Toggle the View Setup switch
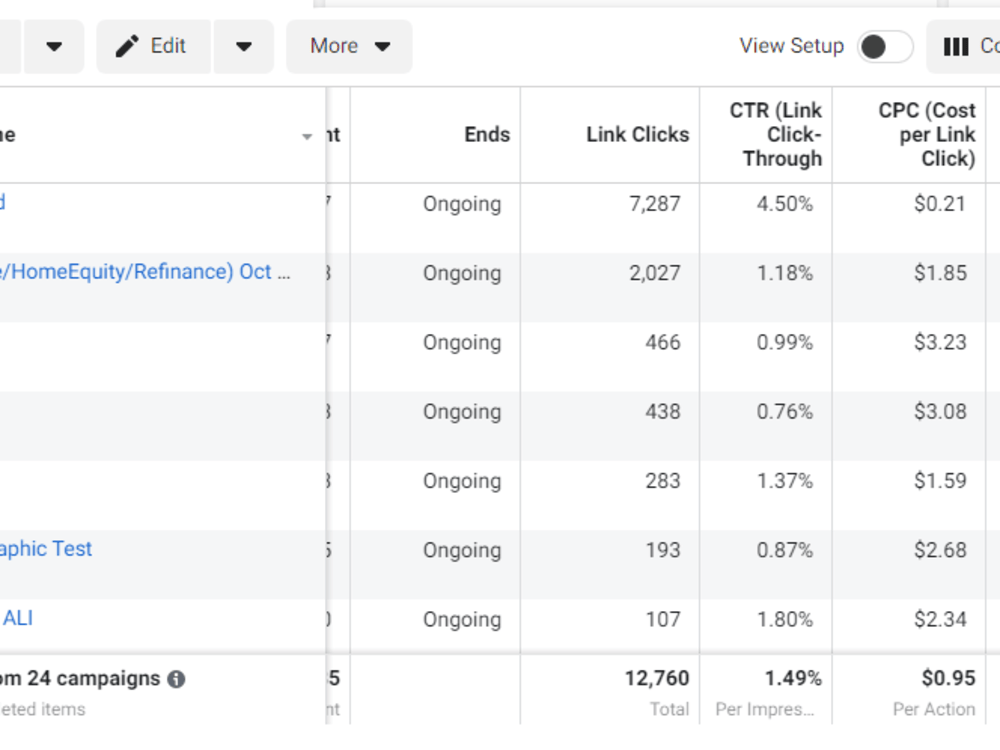Screen dimensions: 1000x750 885,47
